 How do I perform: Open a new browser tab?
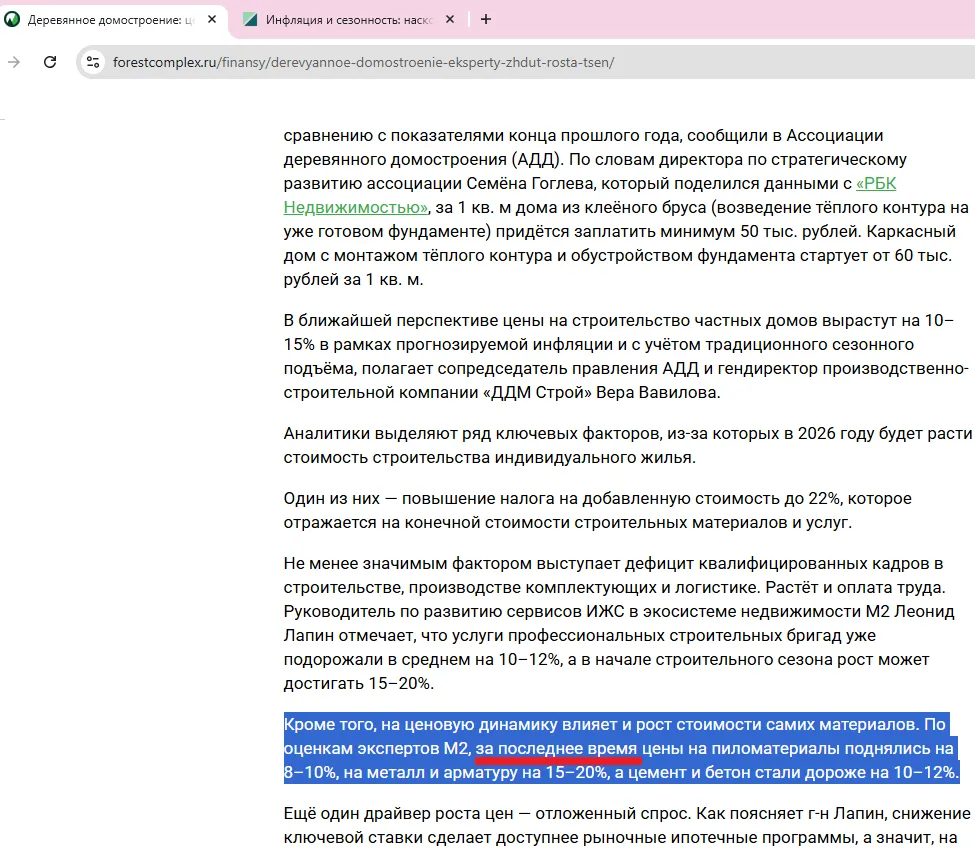[x=486, y=19]
